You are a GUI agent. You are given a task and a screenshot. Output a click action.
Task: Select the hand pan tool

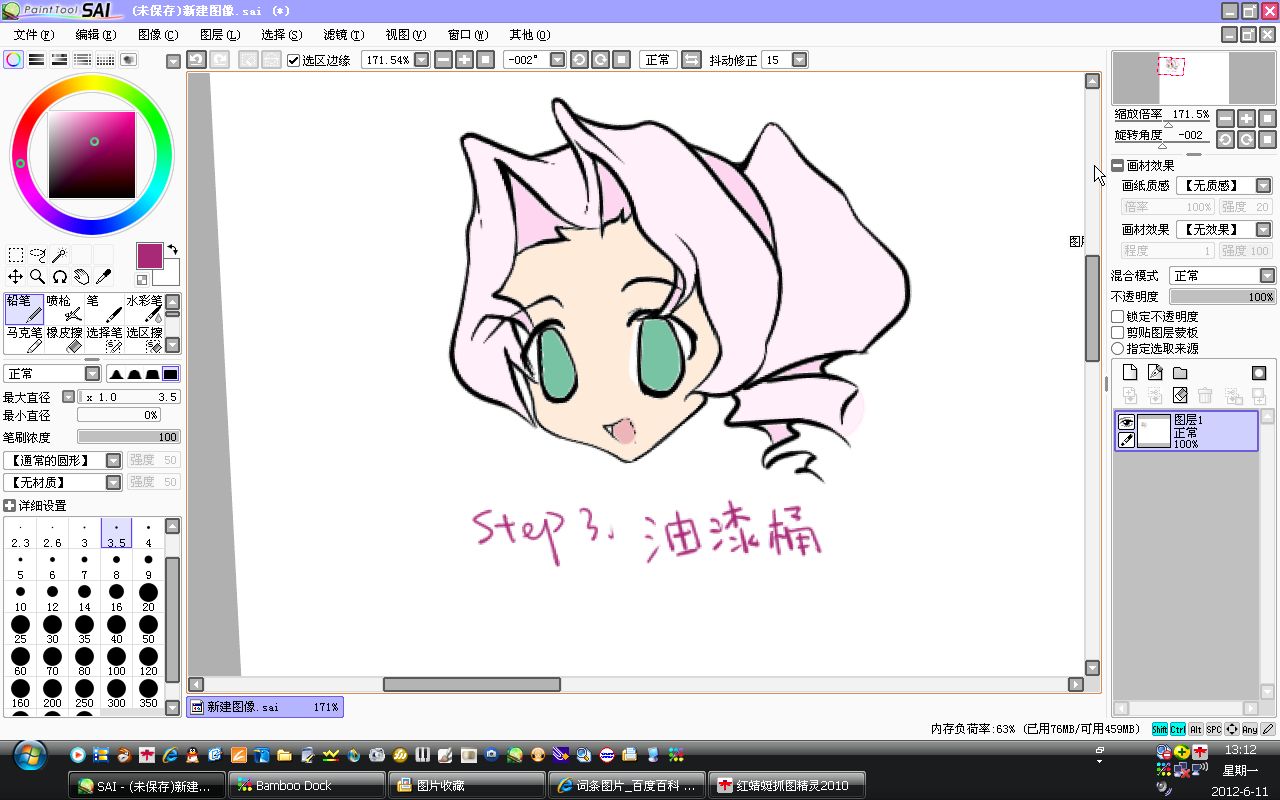(81, 277)
